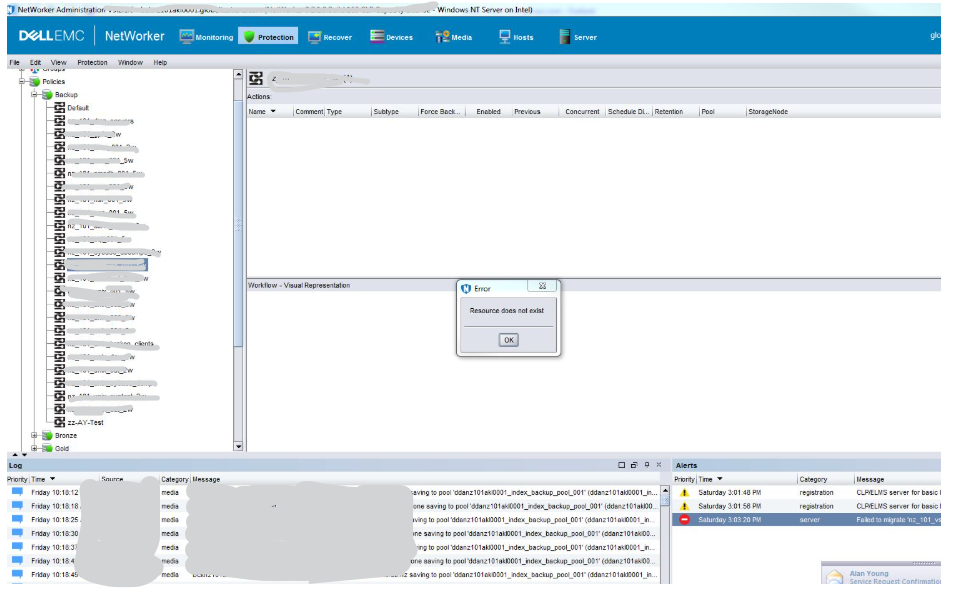
Task: Open the Edit menu
Action: pyautogui.click(x=36, y=63)
